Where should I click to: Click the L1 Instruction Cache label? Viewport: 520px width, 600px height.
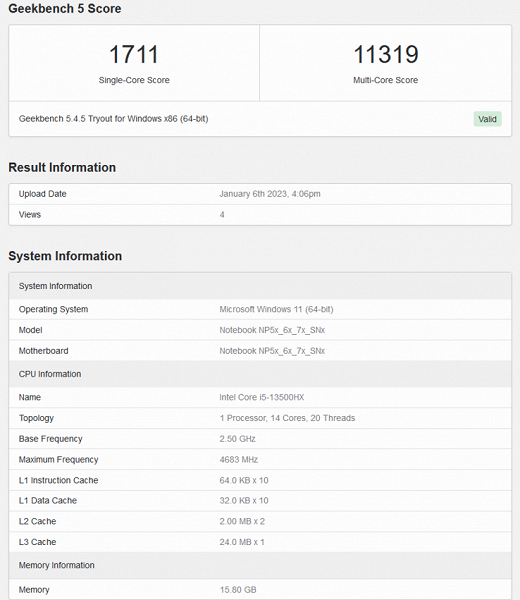(59, 480)
